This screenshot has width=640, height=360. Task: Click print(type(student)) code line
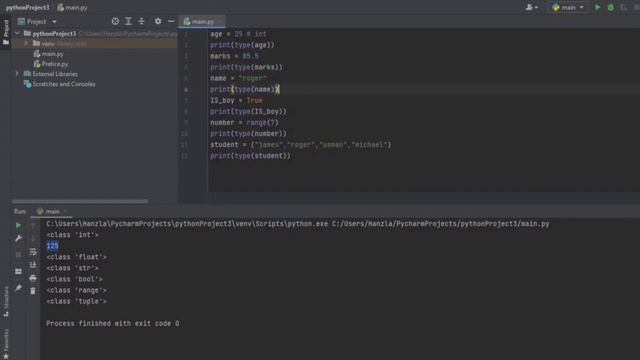[x=250, y=156]
